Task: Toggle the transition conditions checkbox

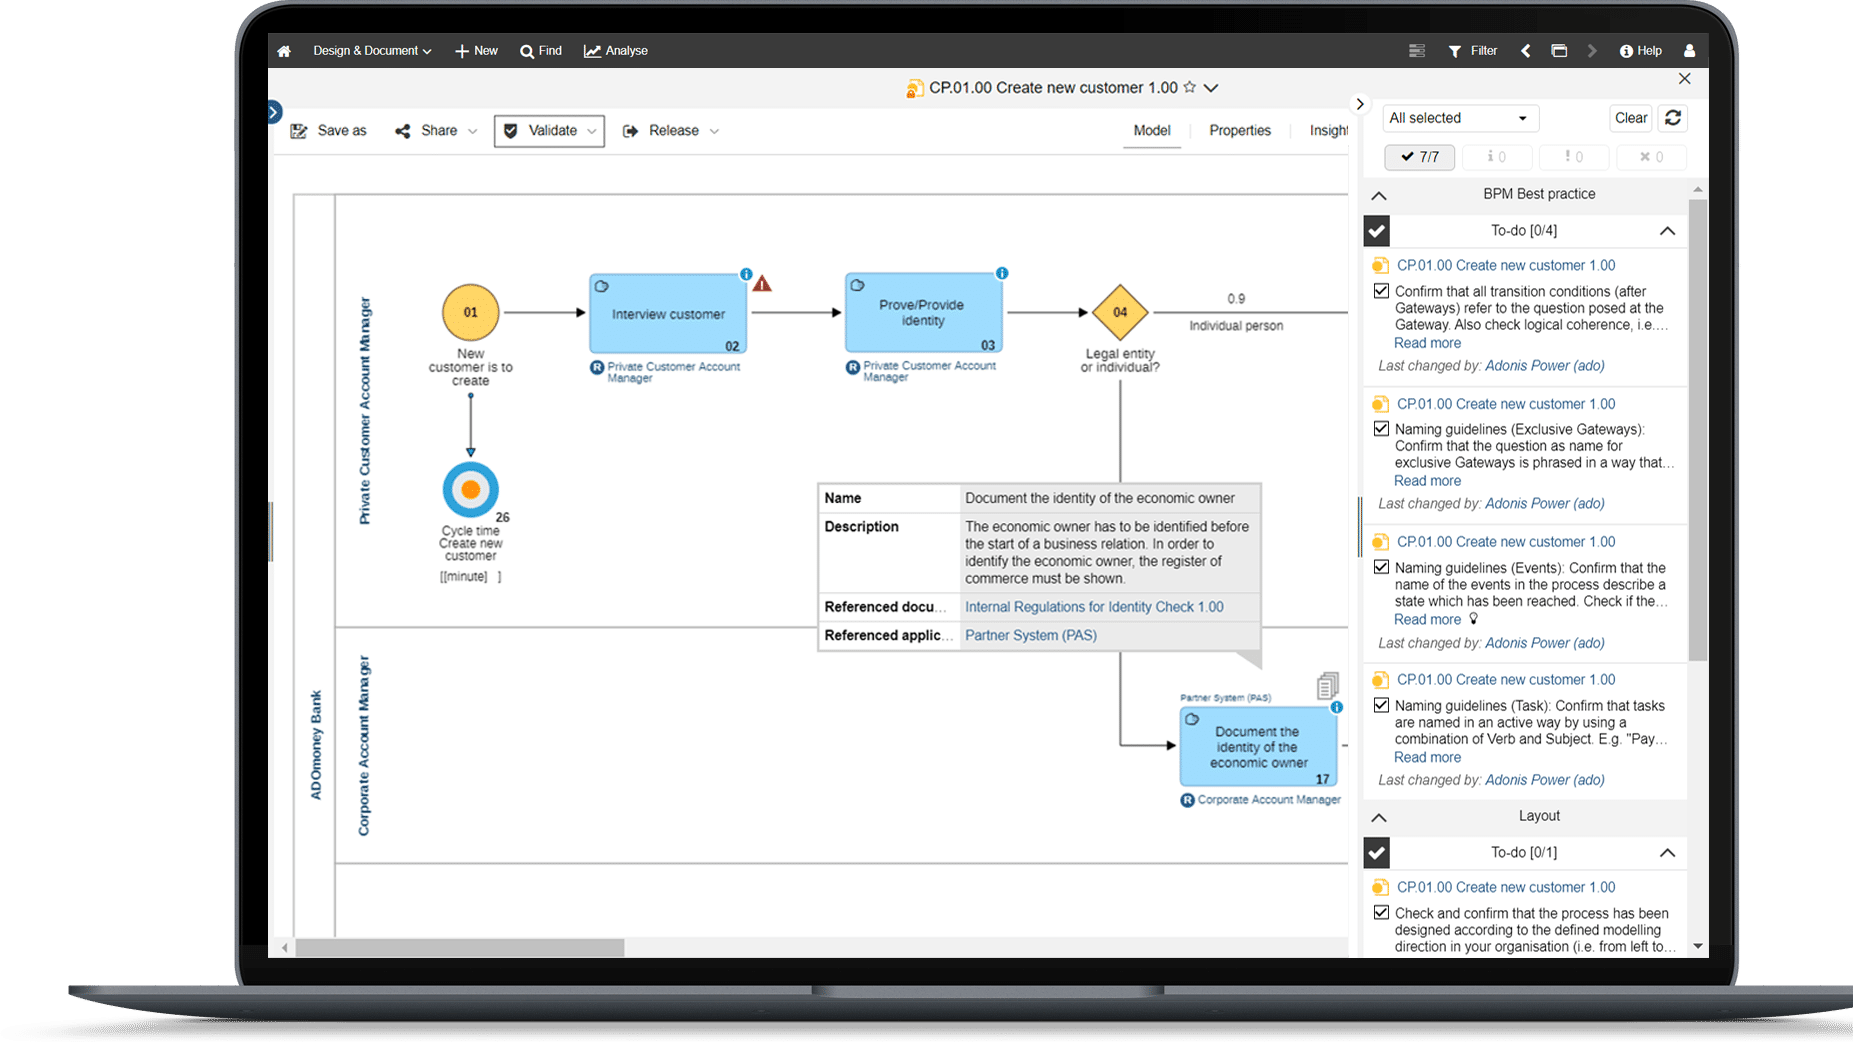Action: 1381,291
